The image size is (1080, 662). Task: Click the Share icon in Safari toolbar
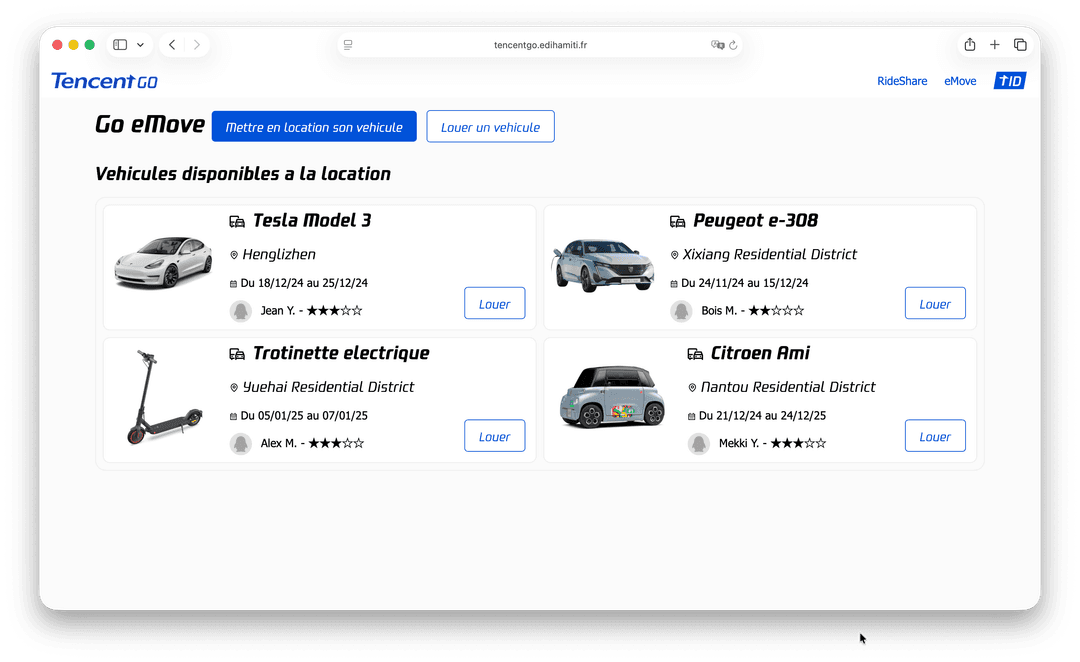pyautogui.click(x=969, y=45)
